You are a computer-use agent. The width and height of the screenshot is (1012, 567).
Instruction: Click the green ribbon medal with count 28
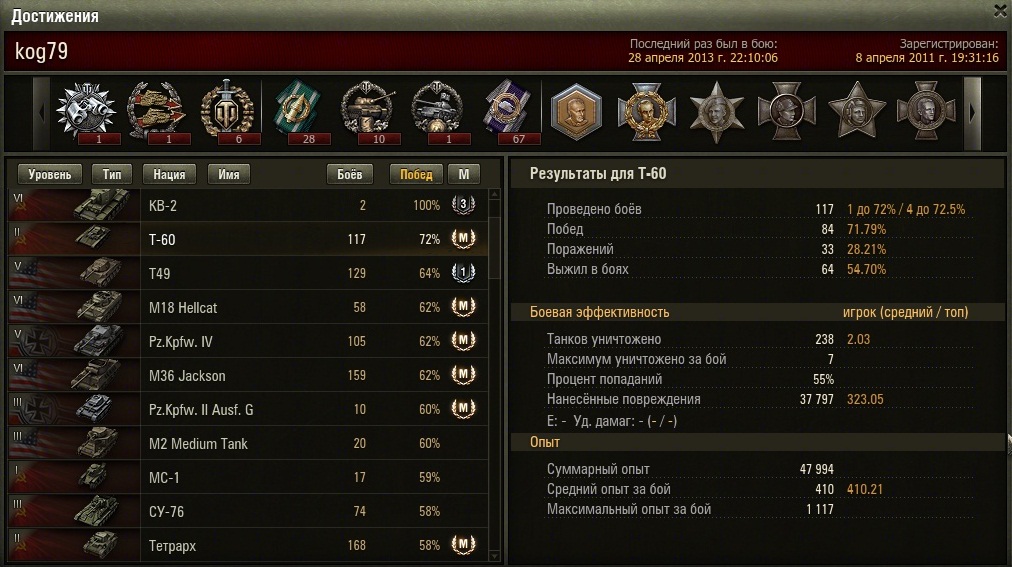(x=298, y=112)
